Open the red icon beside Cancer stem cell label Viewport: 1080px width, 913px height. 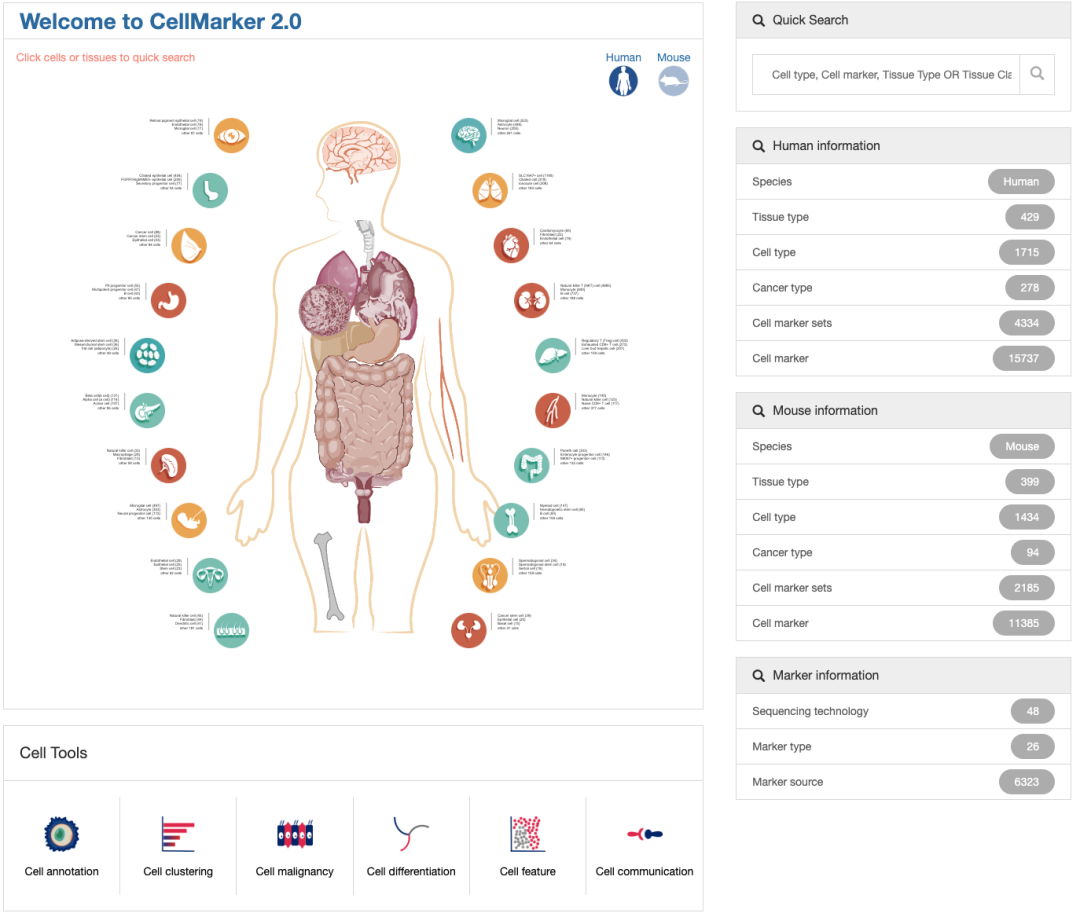(469, 631)
